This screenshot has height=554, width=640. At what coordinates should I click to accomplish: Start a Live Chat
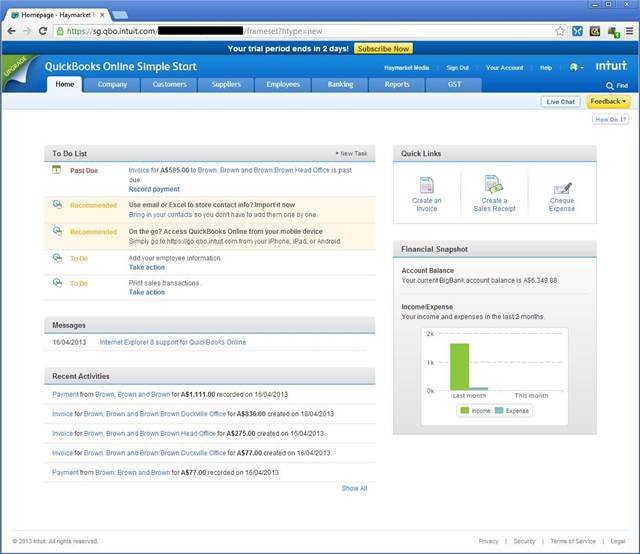tap(560, 102)
